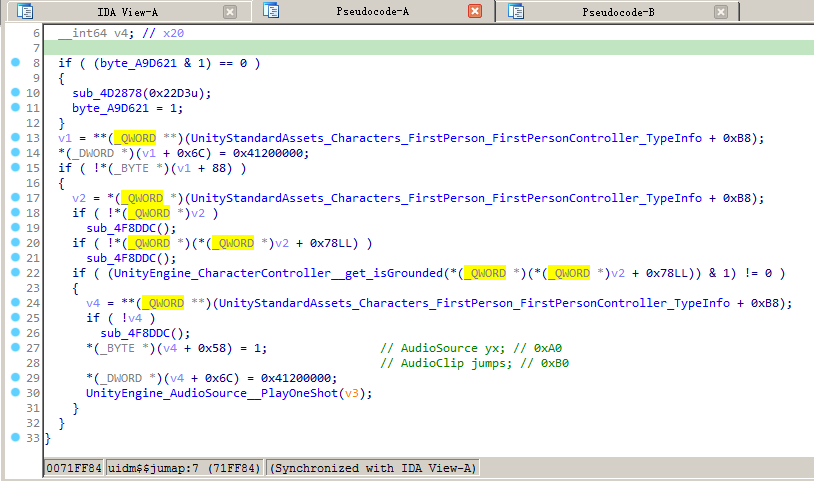814x481 pixels.
Task: Click line number 22 in gutter
Action: point(33,273)
